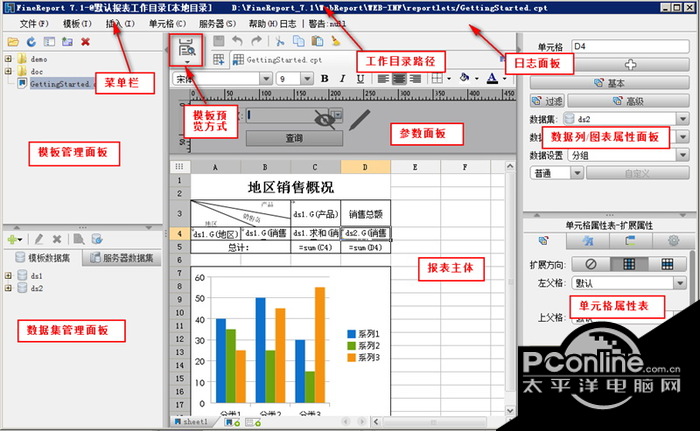This screenshot has width=700, height=431.
Task: Select cell containing =sum(C4)
Action: [315, 247]
